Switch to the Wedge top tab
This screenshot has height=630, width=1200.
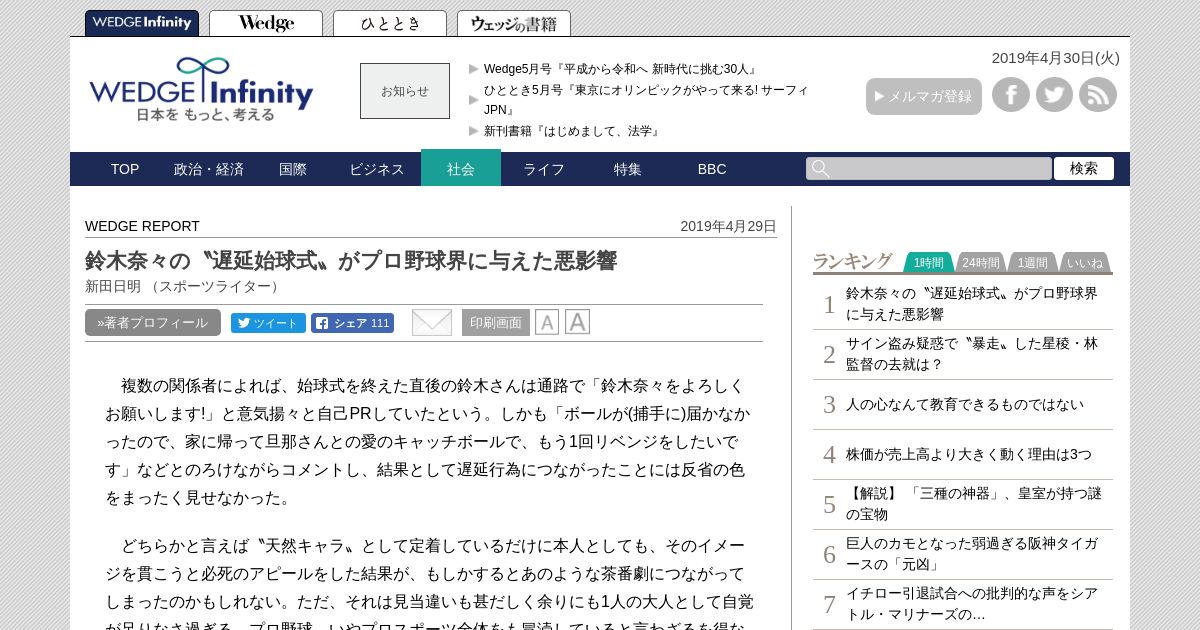point(266,23)
